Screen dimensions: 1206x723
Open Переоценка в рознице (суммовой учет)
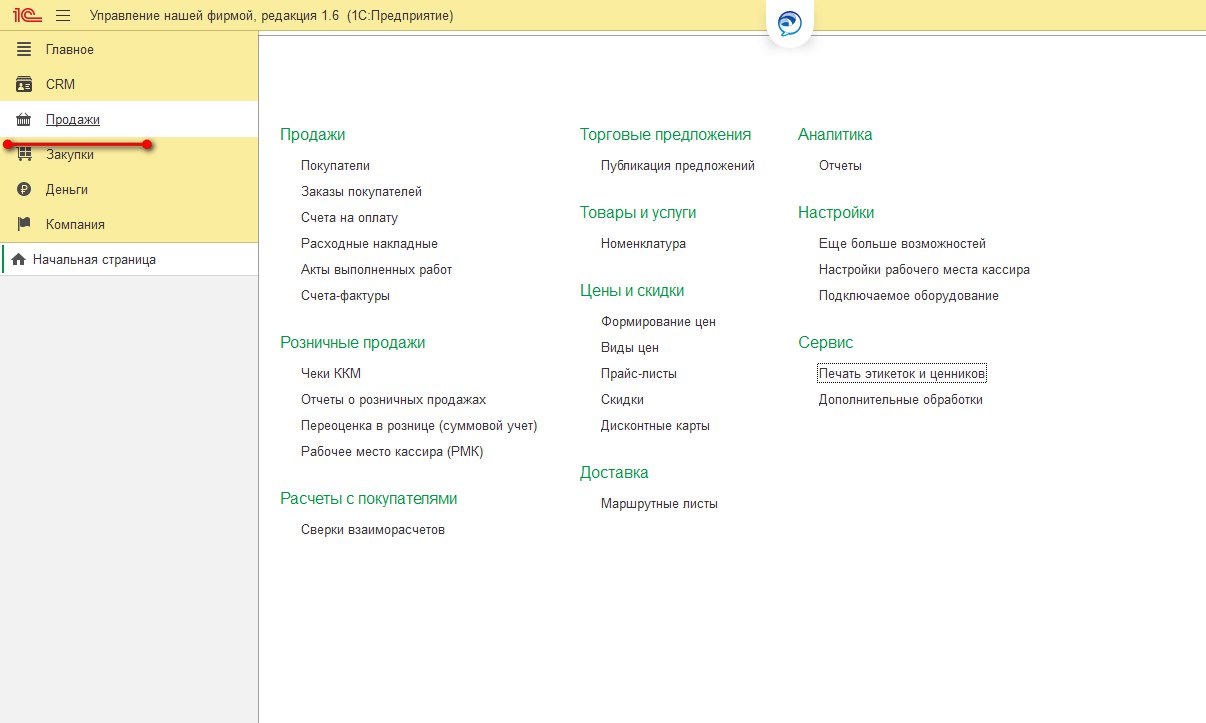(x=419, y=426)
